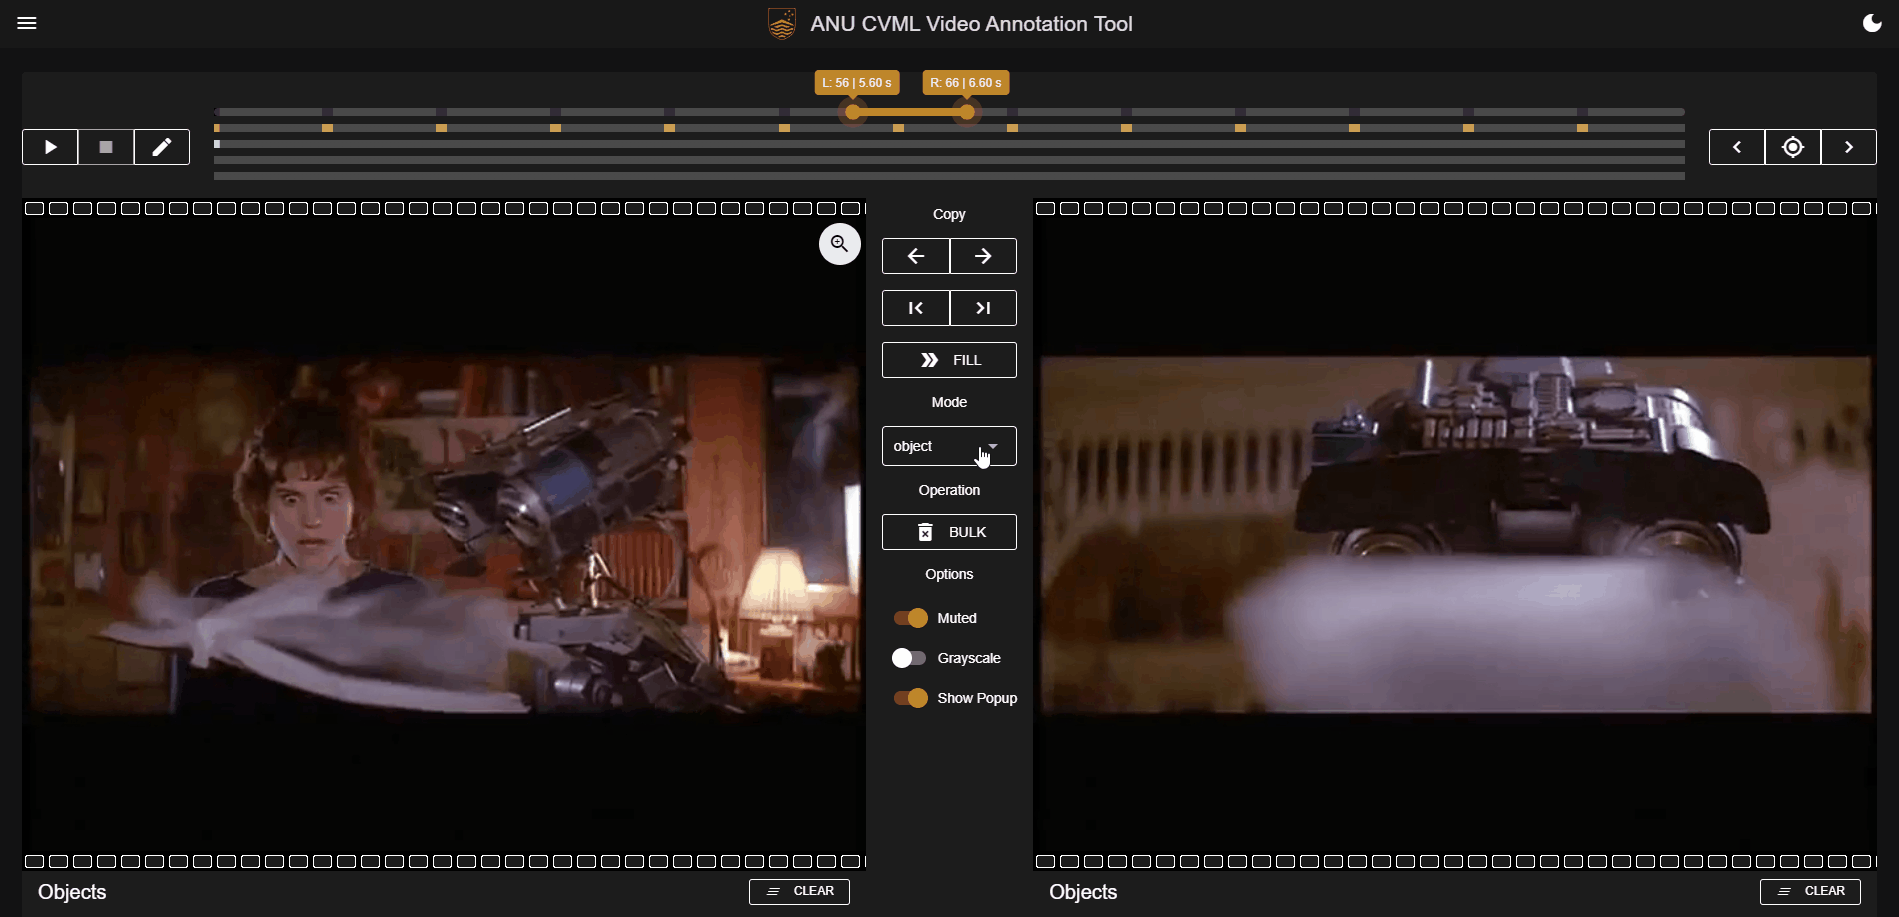This screenshot has width=1899, height=917.
Task: Toggle dark mode moon icon
Action: [x=1872, y=23]
